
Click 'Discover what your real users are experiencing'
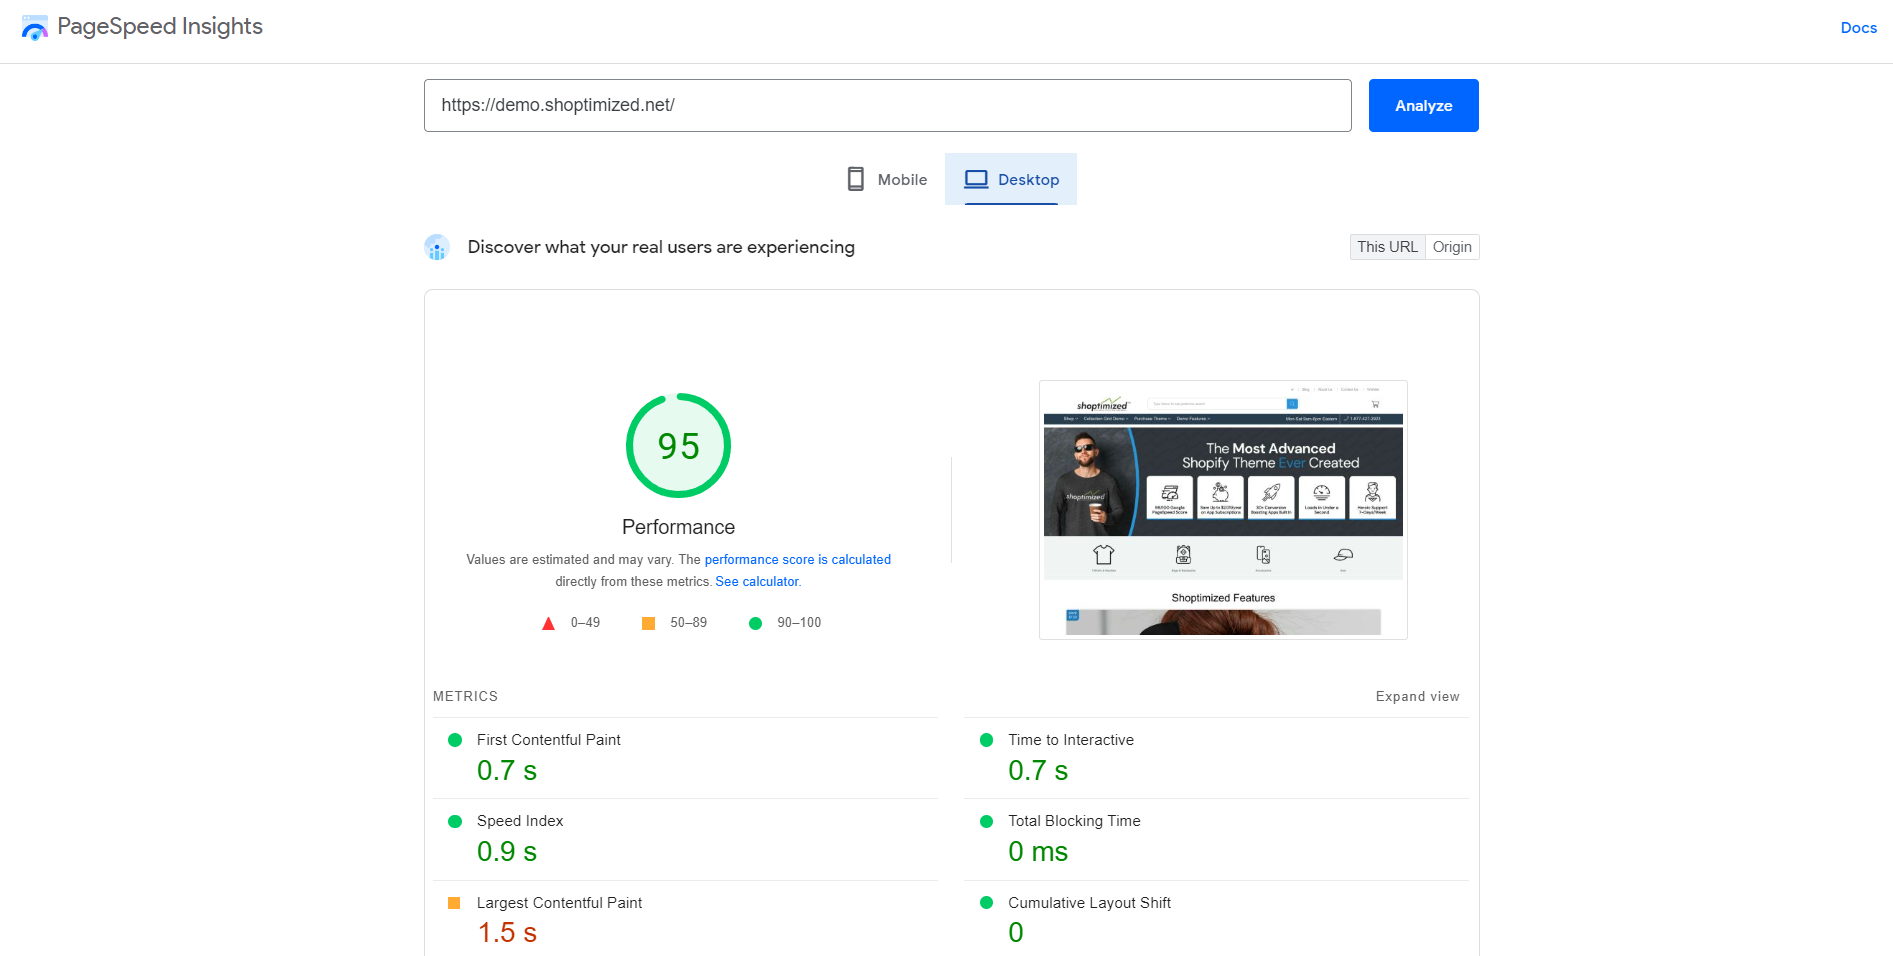point(661,247)
